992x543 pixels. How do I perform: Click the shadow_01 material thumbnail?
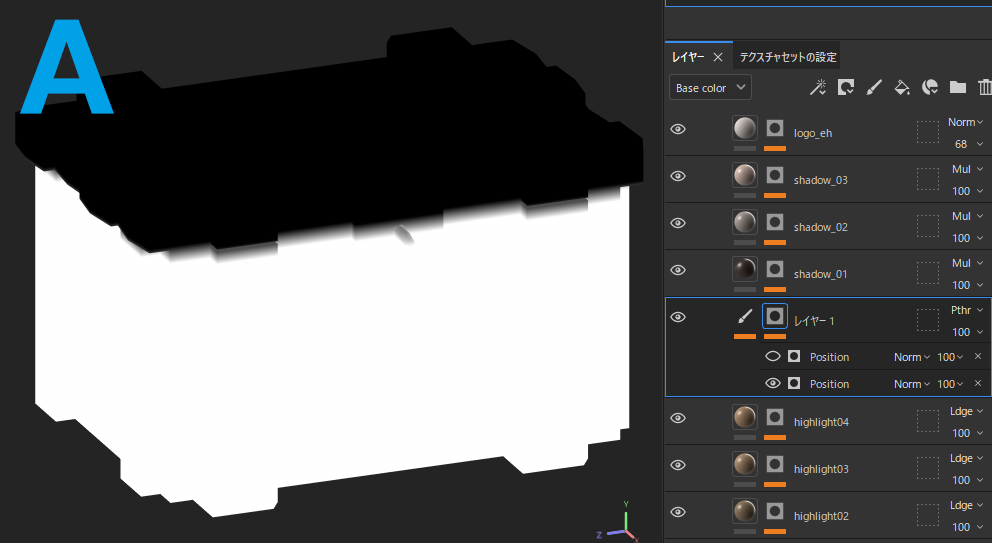coord(745,270)
